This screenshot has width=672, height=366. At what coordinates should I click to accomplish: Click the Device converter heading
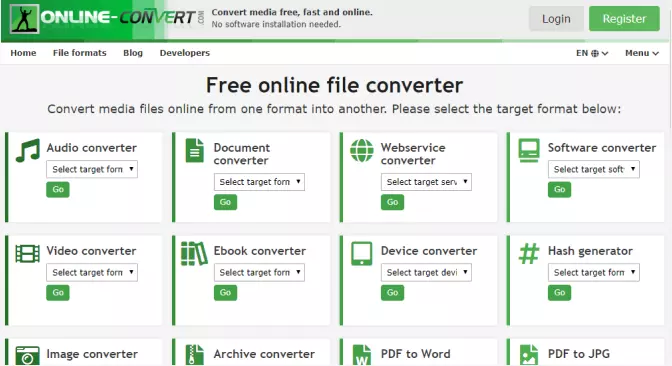pyautogui.click(x=429, y=251)
